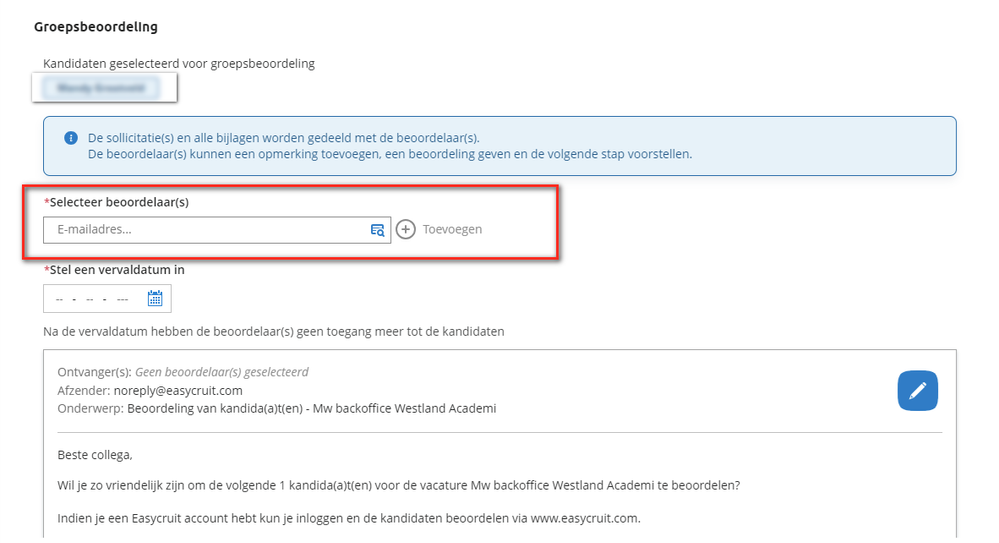Click 'Geen beoordelaar(s) geselecteerd' recipient text
Viewport: 999px width, 543px height.
(x=222, y=372)
